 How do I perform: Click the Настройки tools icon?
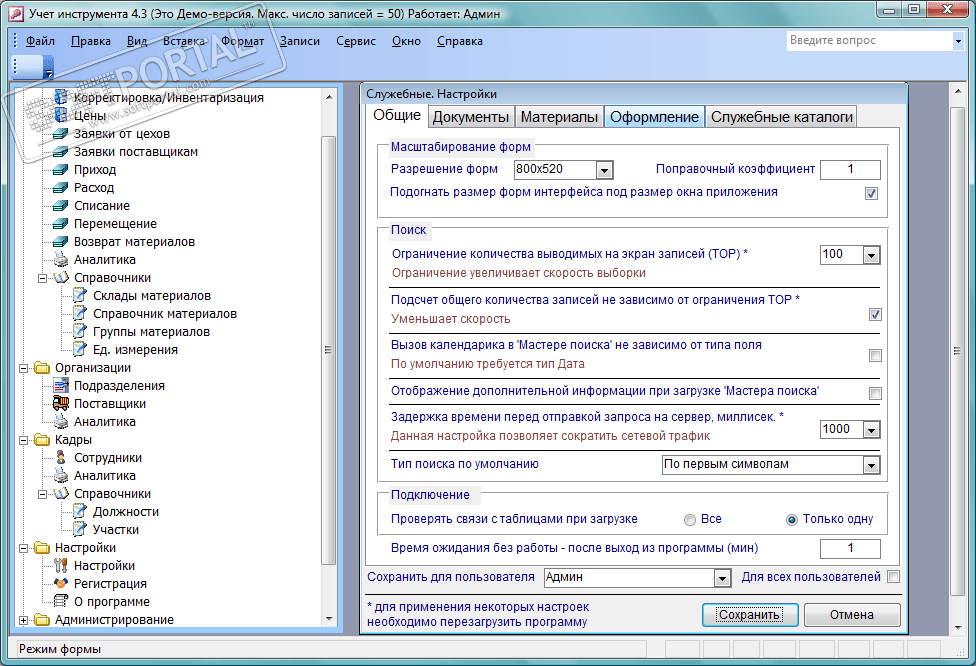click(60, 565)
